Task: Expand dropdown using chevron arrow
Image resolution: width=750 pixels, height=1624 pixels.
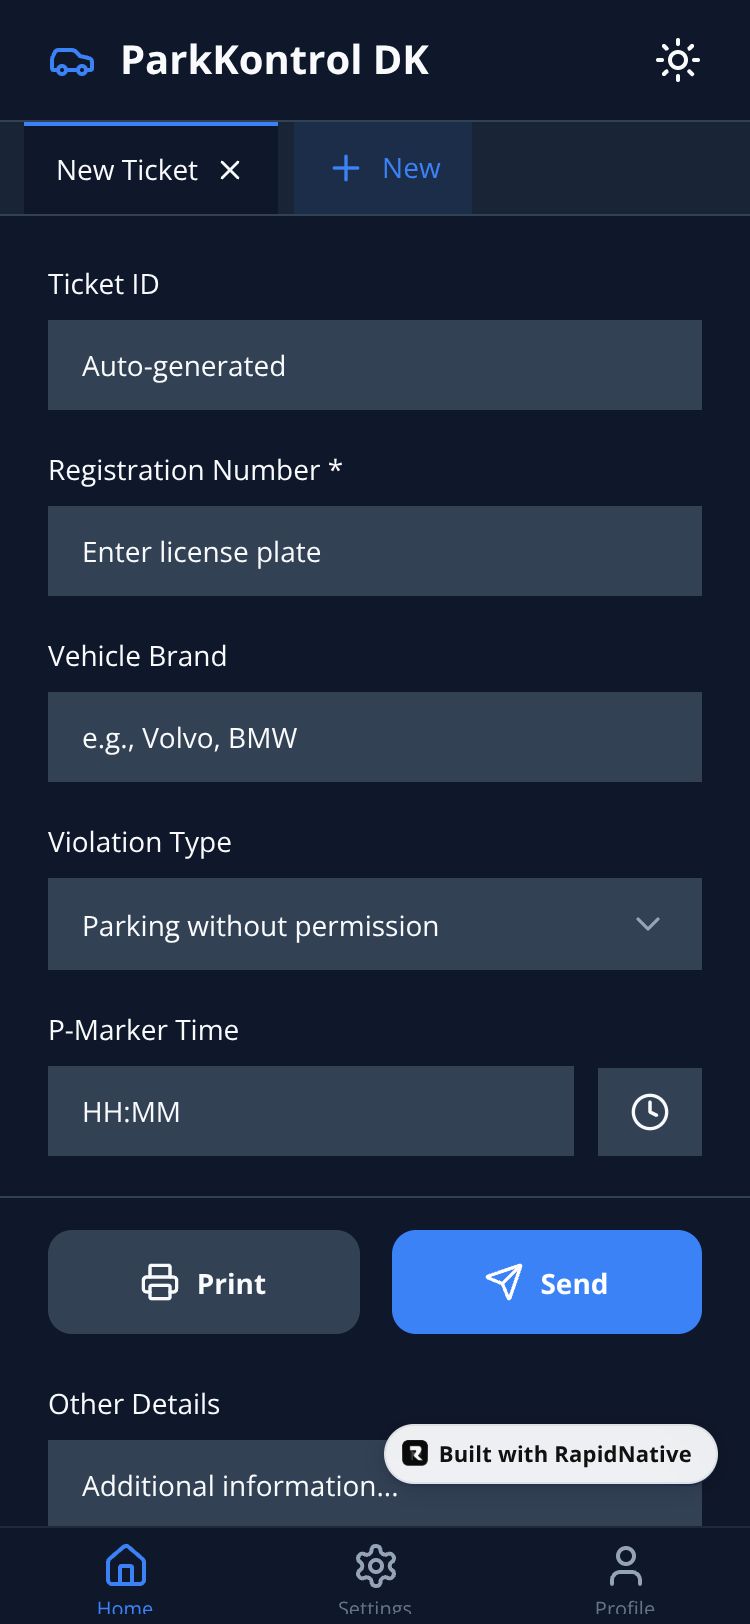Action: pos(648,925)
